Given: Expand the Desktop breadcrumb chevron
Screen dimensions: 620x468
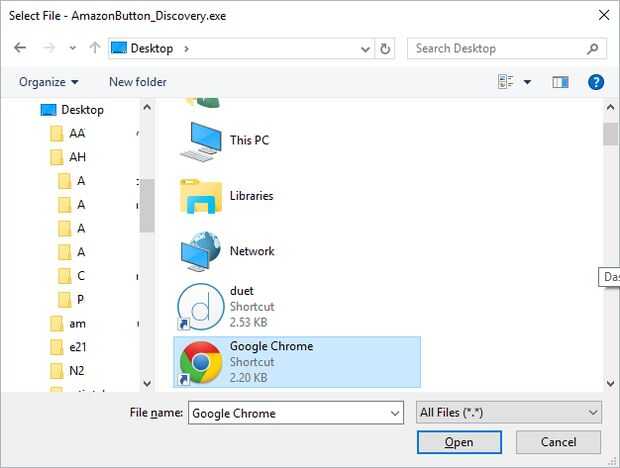Looking at the screenshot, I should click(x=186, y=49).
